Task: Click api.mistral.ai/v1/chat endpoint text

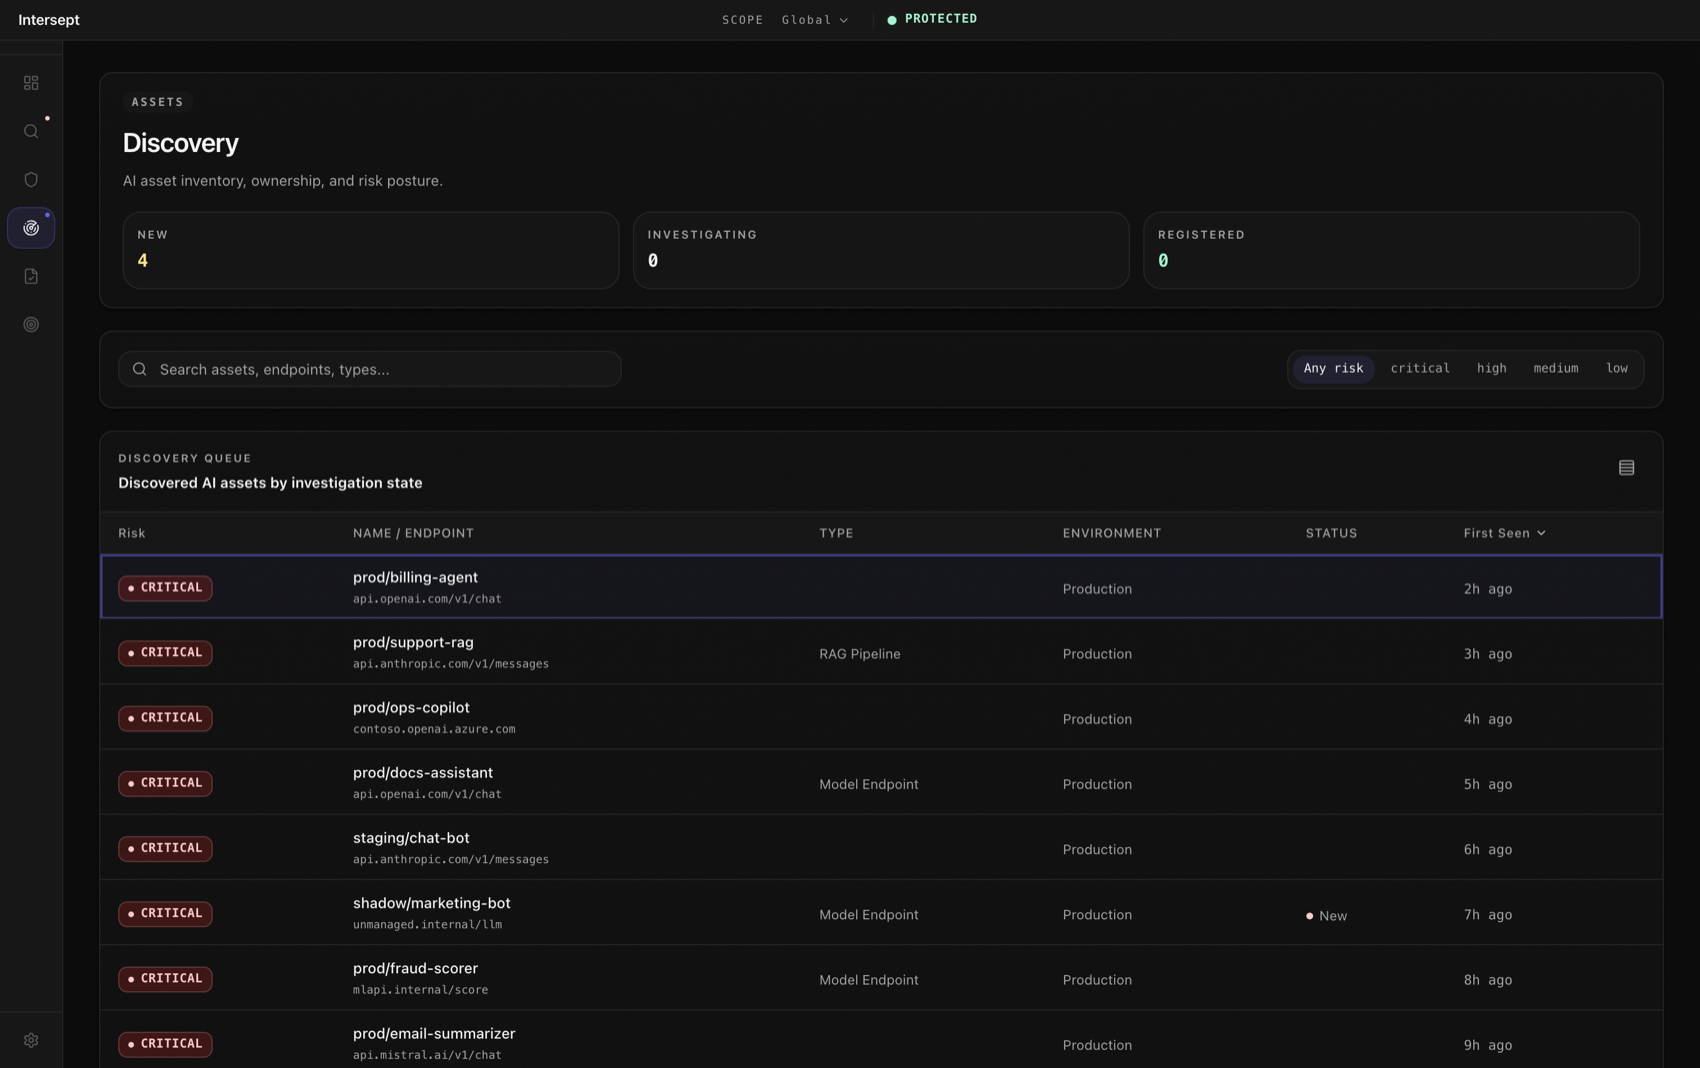Action: (427, 1055)
